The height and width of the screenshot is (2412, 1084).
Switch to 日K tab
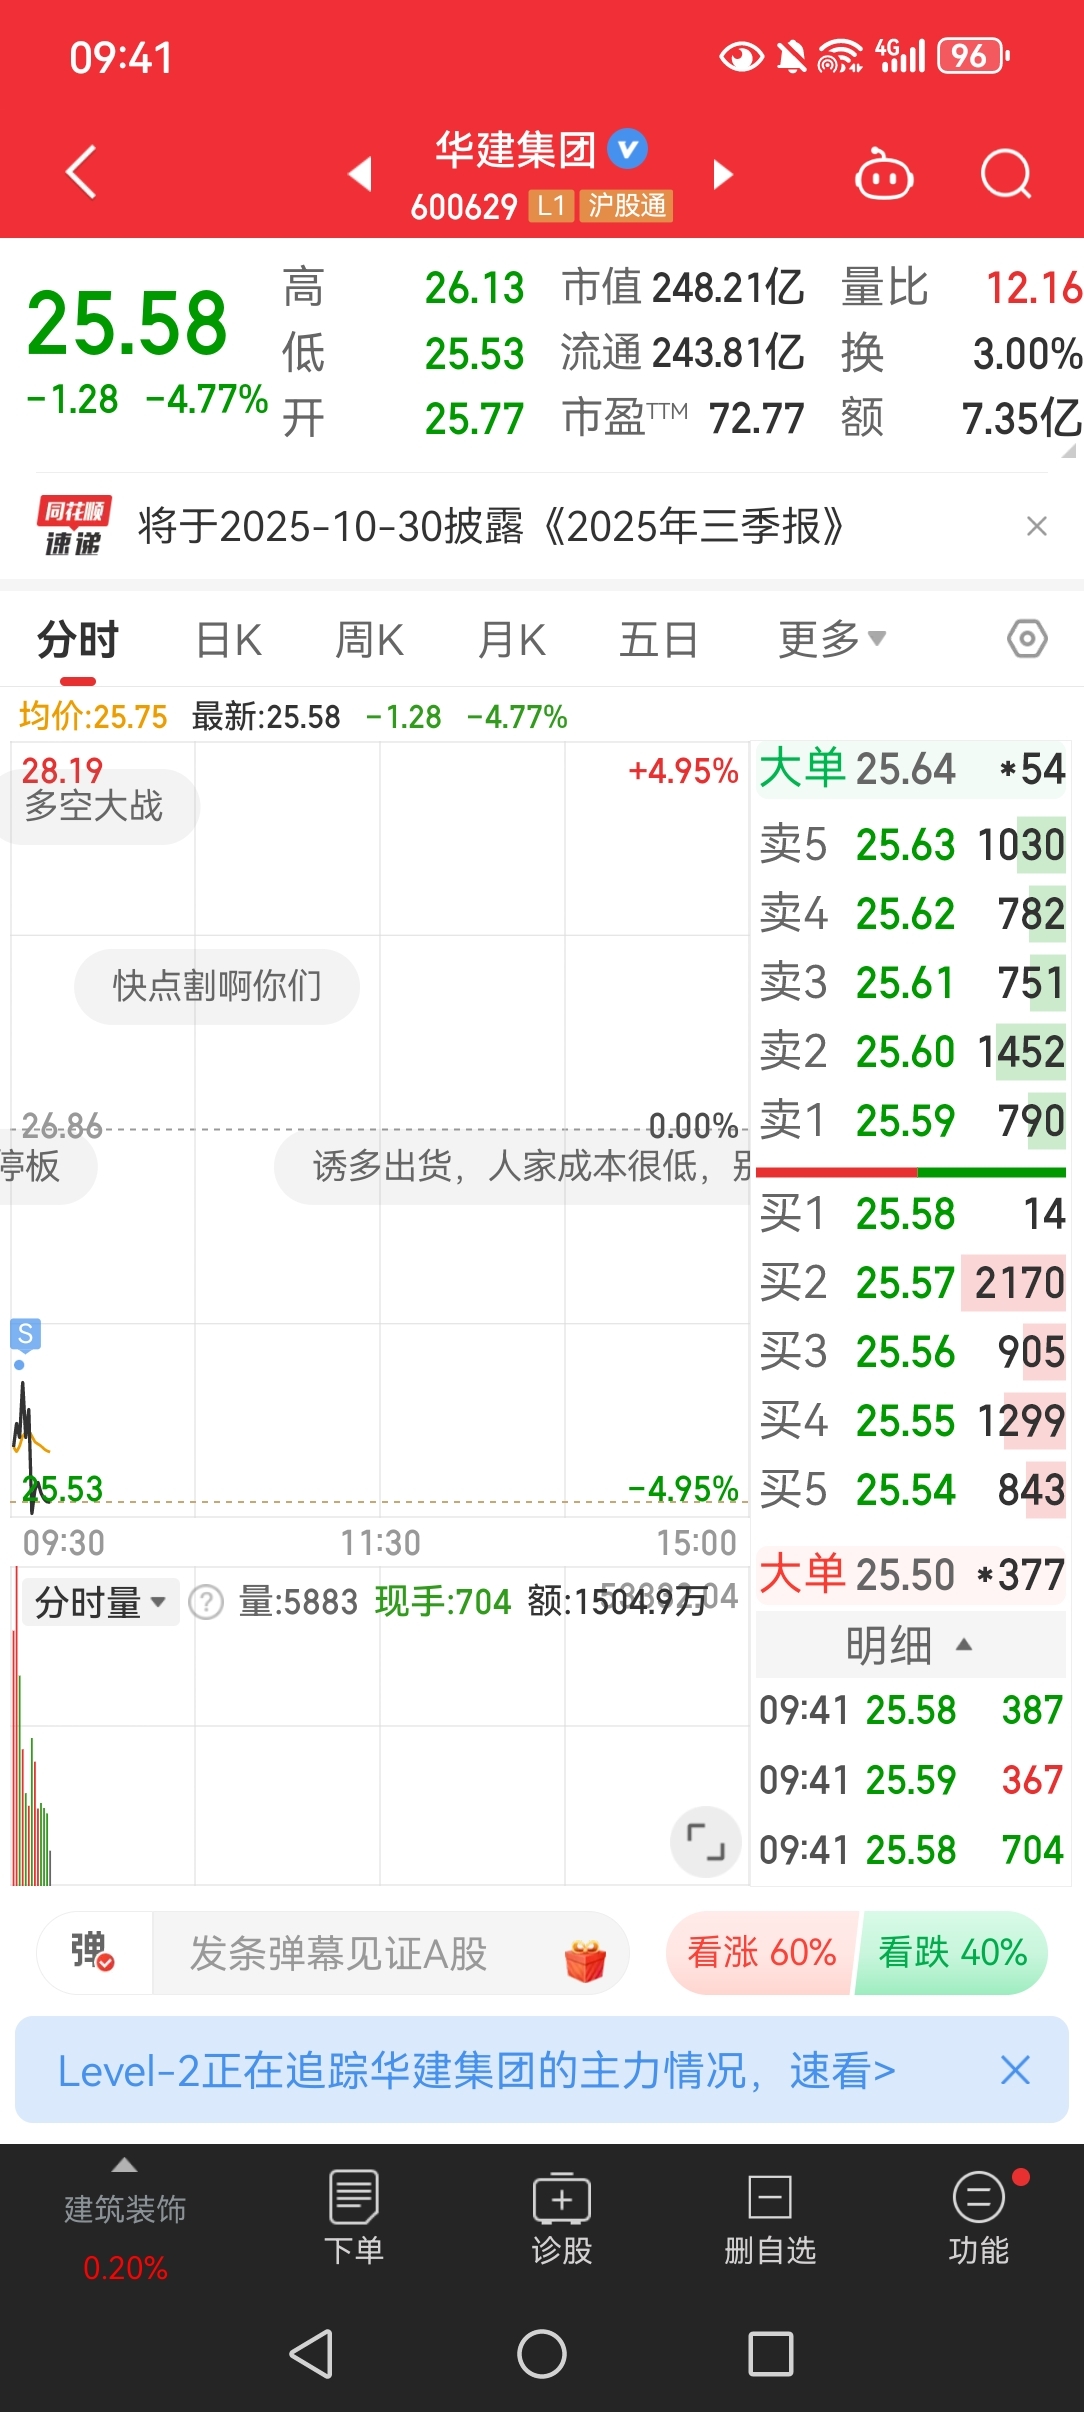pyautogui.click(x=229, y=638)
